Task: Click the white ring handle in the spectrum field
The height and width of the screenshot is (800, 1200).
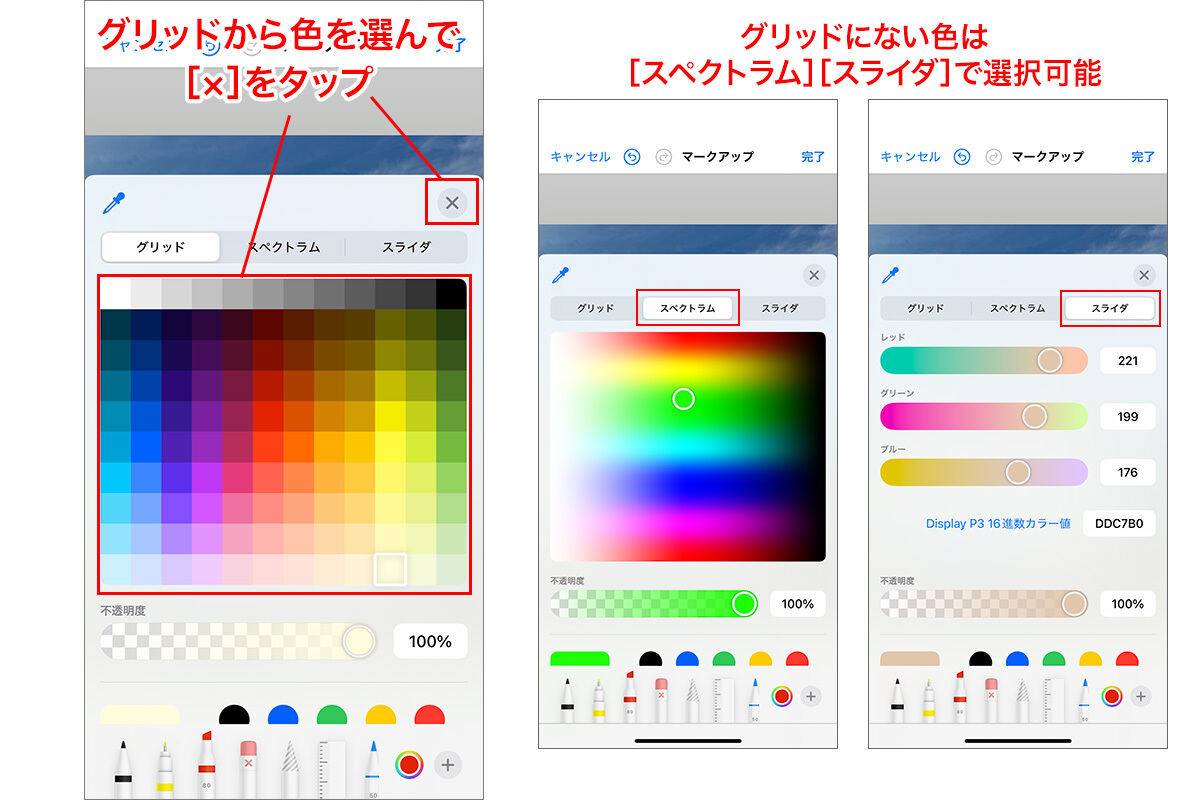Action: click(x=683, y=399)
